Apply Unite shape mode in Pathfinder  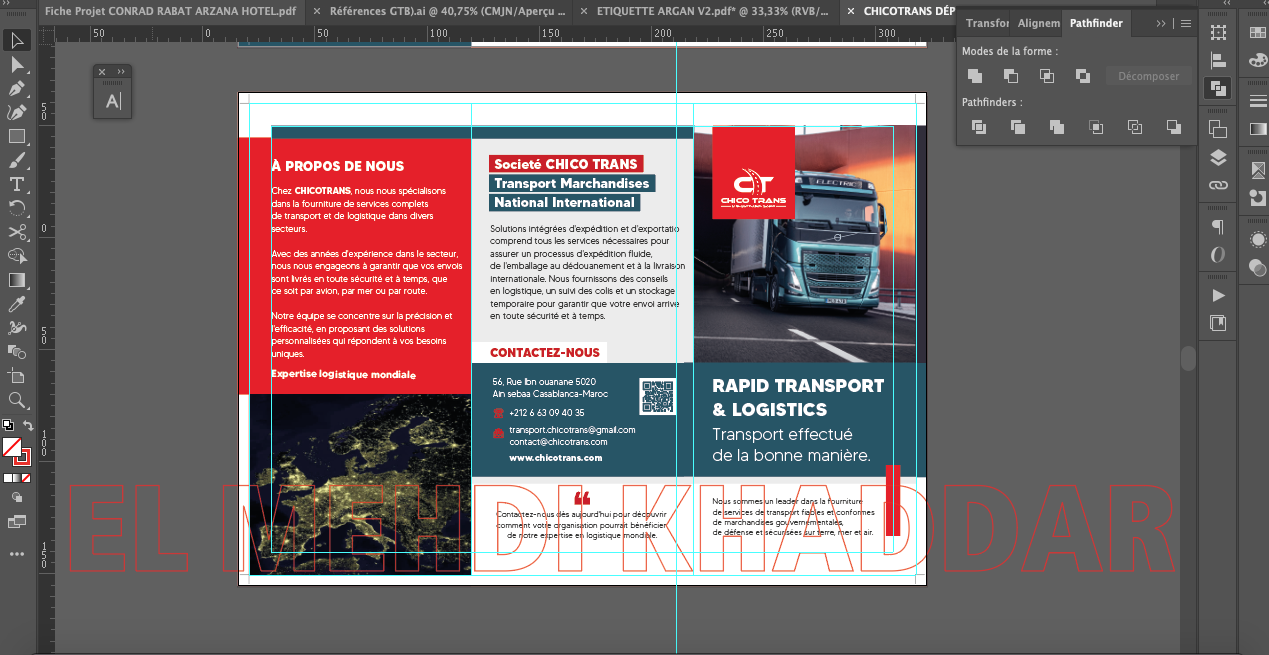tap(975, 76)
